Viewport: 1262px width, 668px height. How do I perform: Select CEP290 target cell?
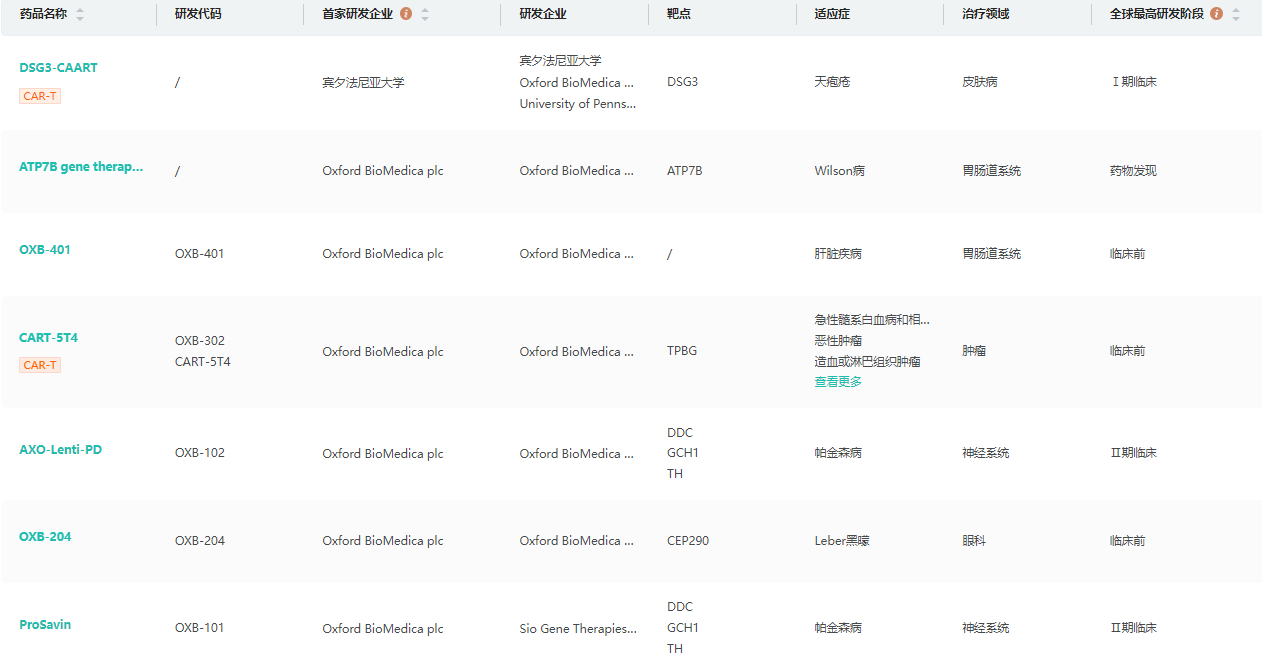(x=688, y=541)
